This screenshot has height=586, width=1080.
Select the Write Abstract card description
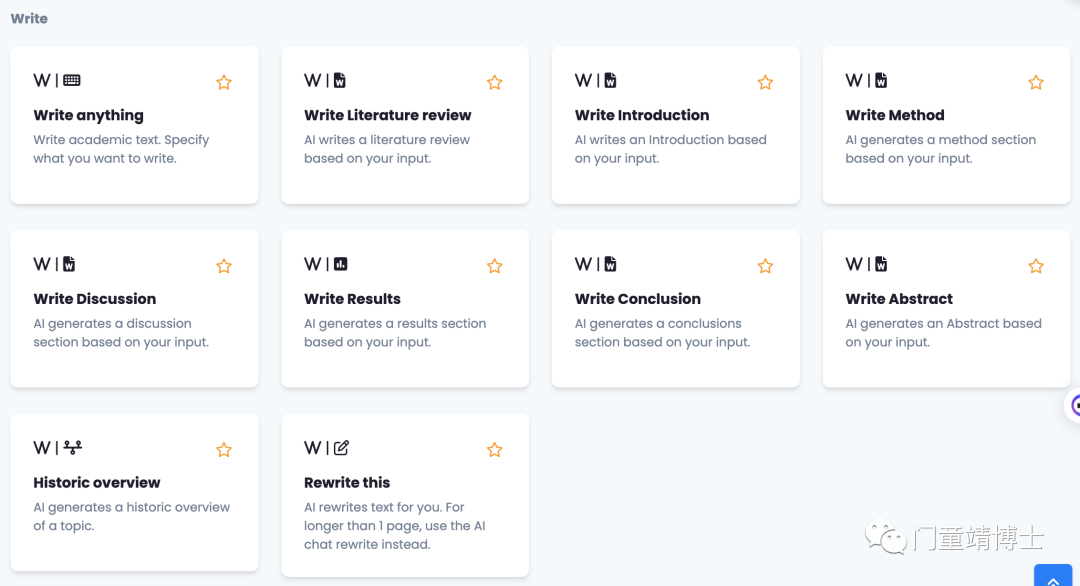point(943,333)
